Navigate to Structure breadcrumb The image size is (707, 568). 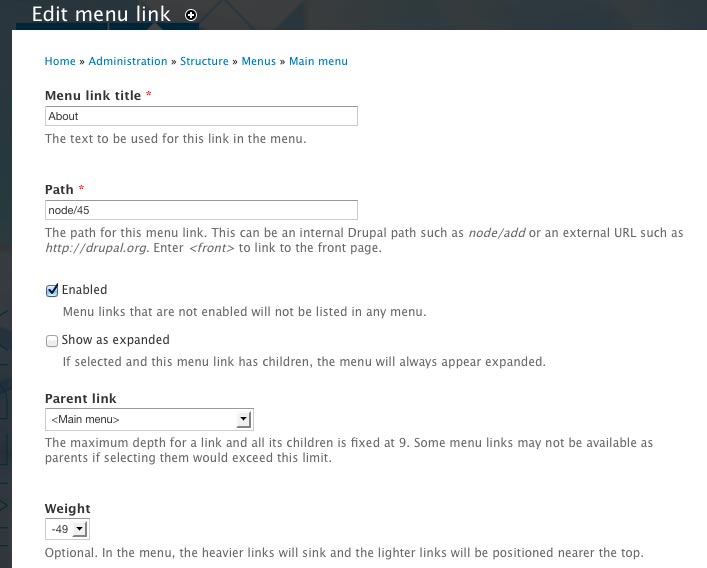pyautogui.click(x=204, y=61)
